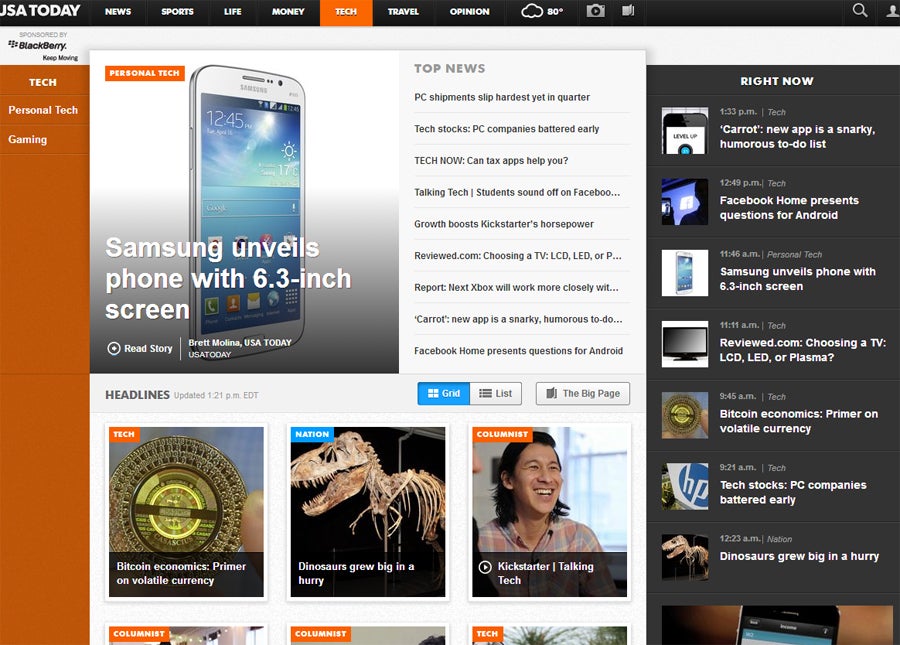Open 'Reviewed.com: Choosing a TV' headline in Right Now
The width and height of the screenshot is (900, 645).
[x=802, y=350]
